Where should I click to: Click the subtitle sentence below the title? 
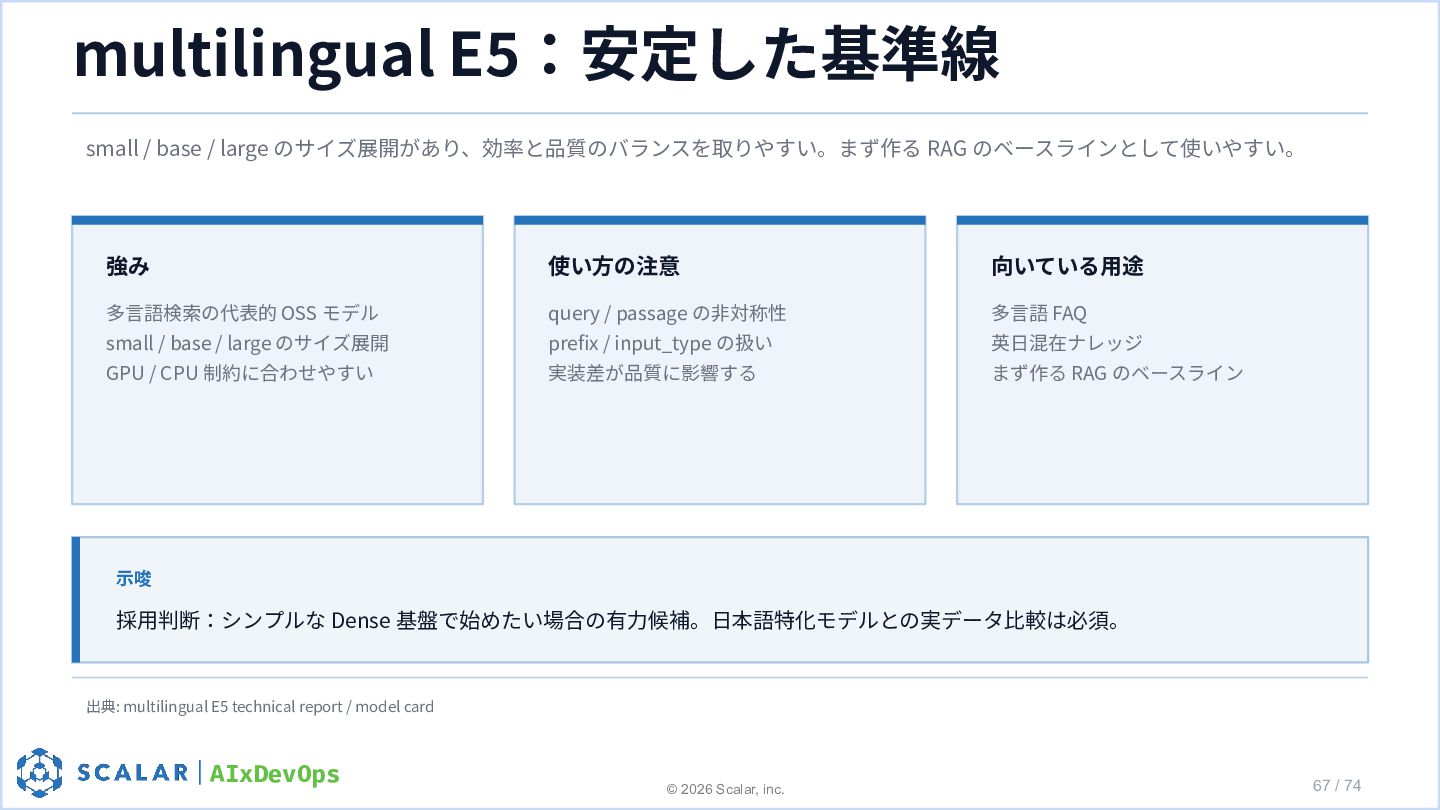[x=691, y=149]
